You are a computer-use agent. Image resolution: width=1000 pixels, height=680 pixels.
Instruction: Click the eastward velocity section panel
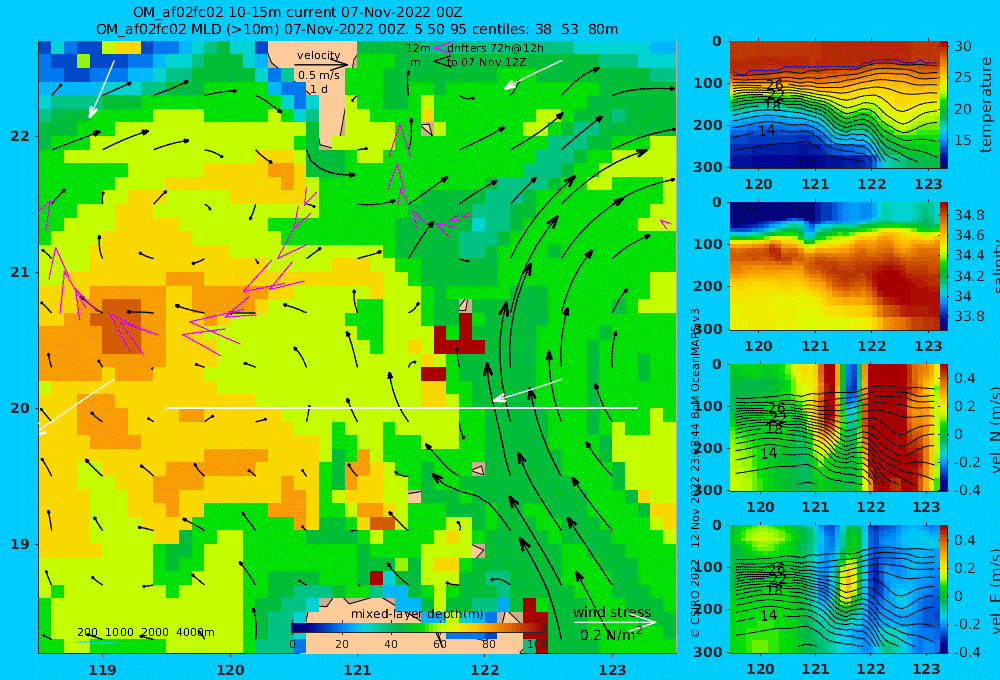[834, 589]
